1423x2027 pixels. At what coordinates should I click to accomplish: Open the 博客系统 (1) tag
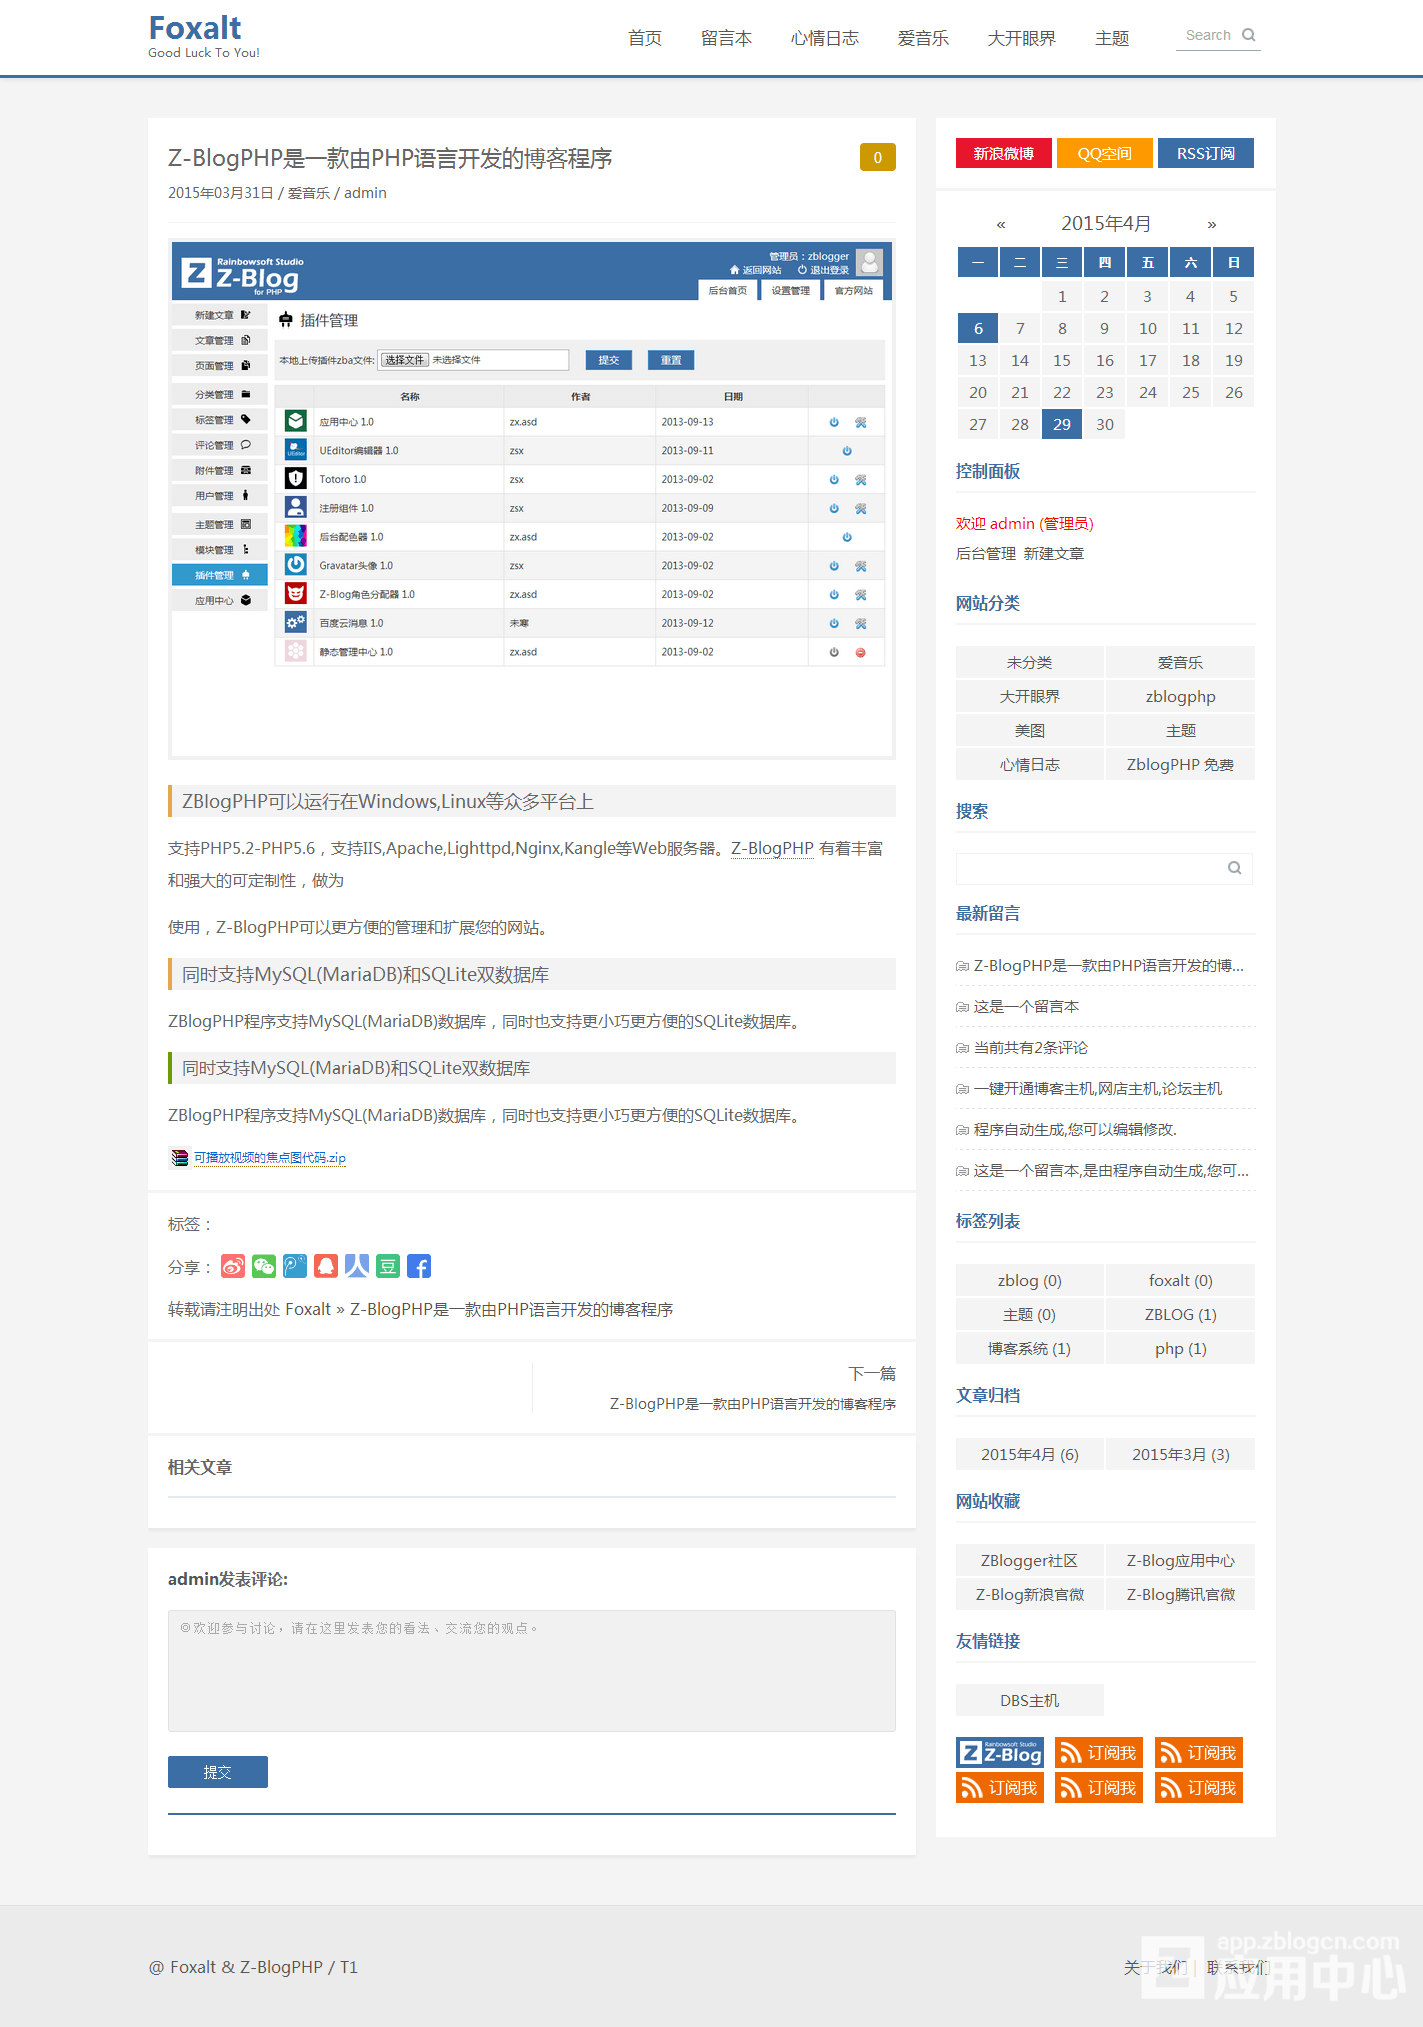tap(1030, 1348)
